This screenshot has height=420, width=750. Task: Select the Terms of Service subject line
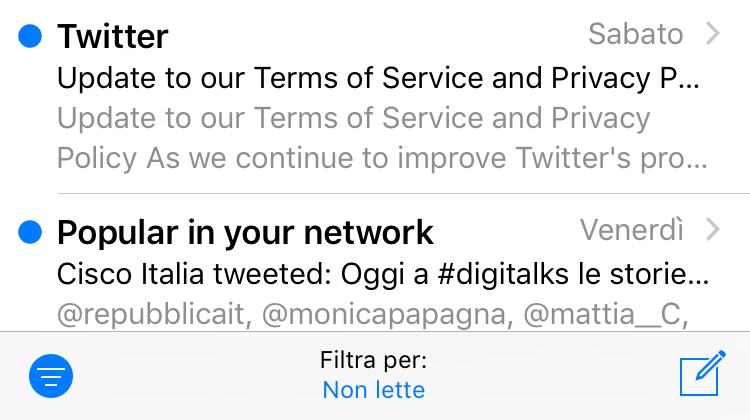click(x=370, y=77)
